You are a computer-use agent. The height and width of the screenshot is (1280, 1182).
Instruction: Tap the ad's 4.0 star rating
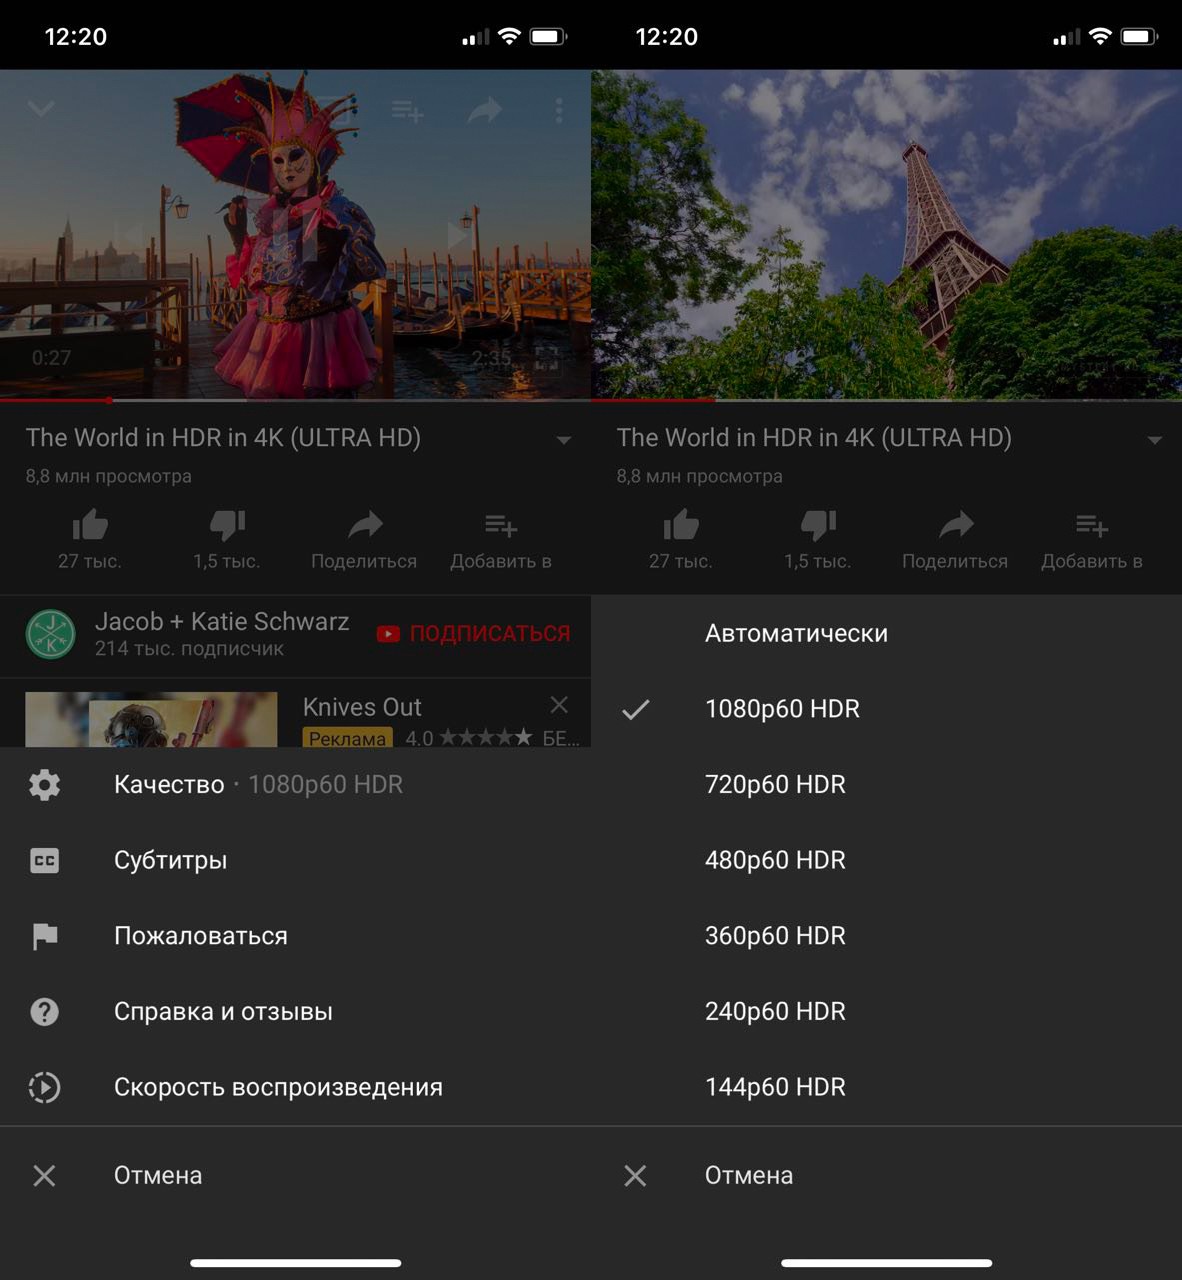[469, 738]
